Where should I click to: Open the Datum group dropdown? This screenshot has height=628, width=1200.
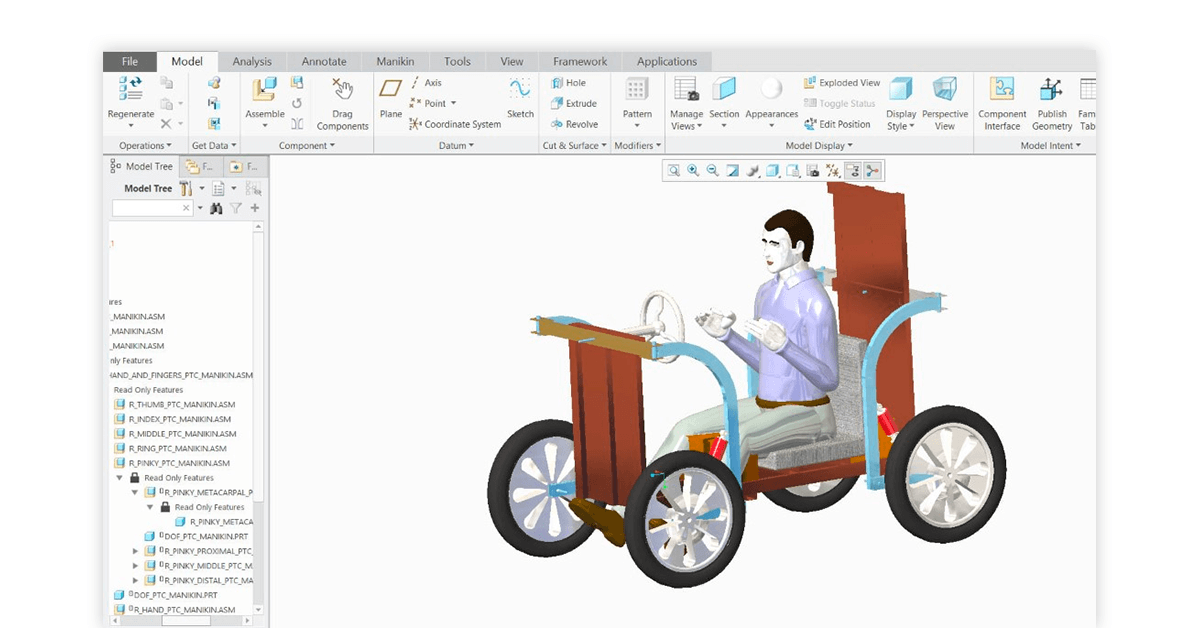pos(456,145)
